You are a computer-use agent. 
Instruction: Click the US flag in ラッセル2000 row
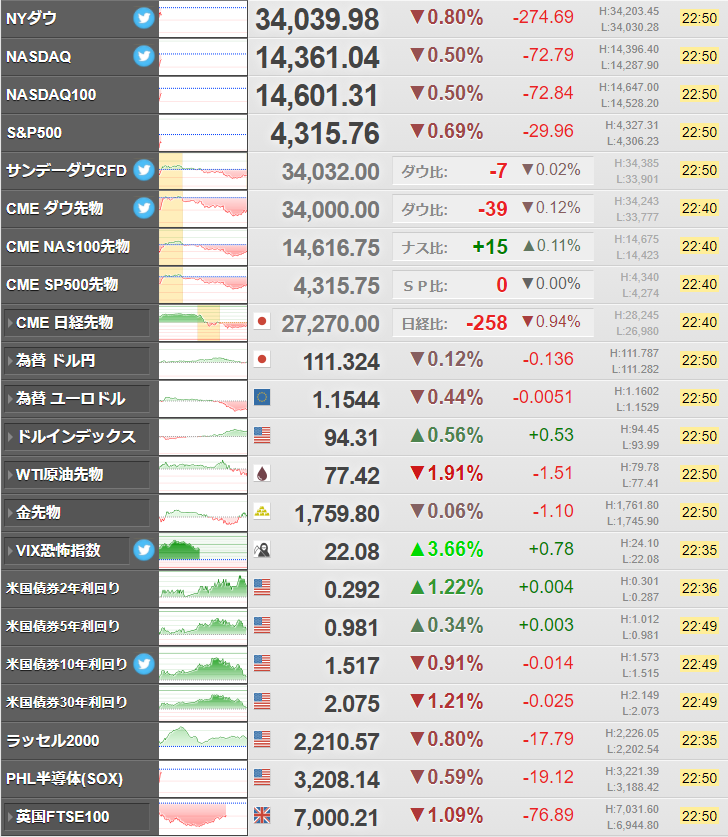[x=262, y=739]
